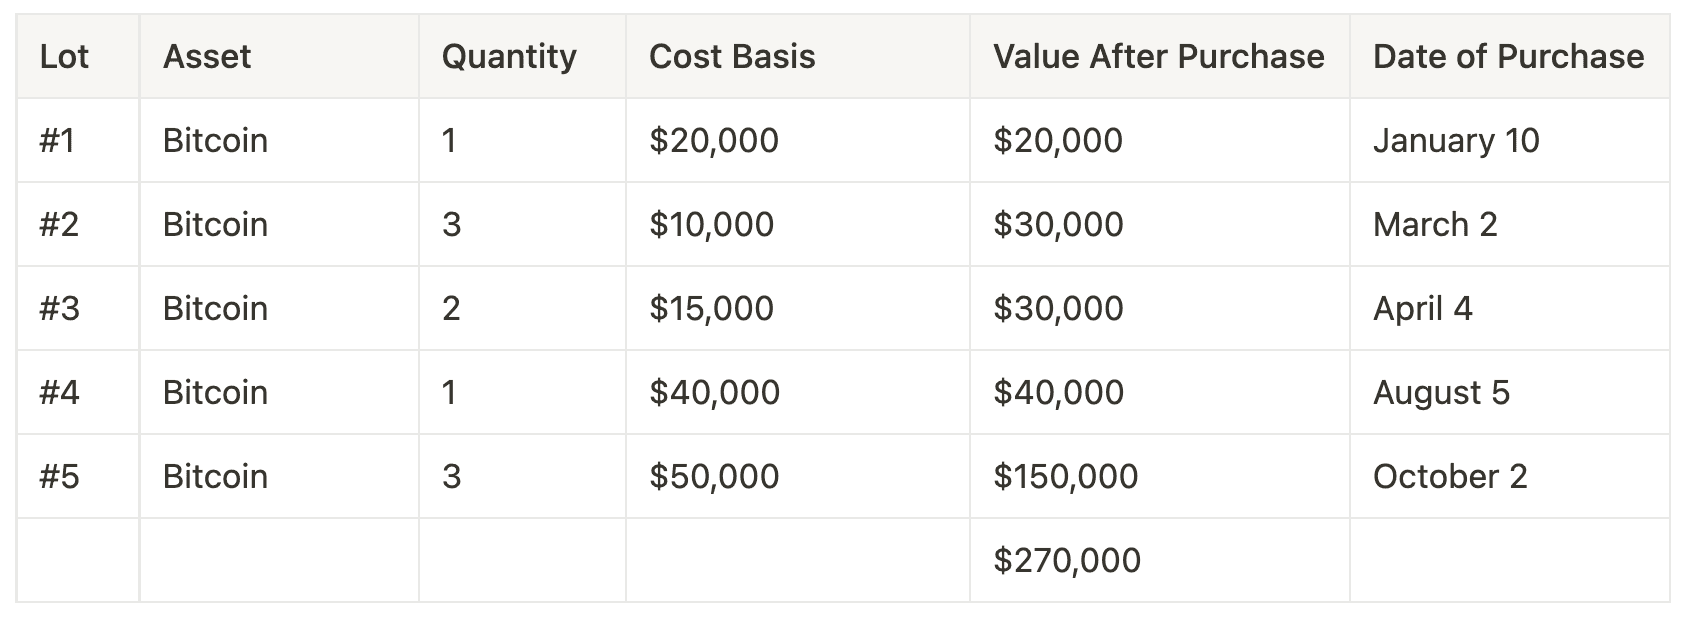Click the lot #1 label cell
The image size is (1686, 618).
57,141
